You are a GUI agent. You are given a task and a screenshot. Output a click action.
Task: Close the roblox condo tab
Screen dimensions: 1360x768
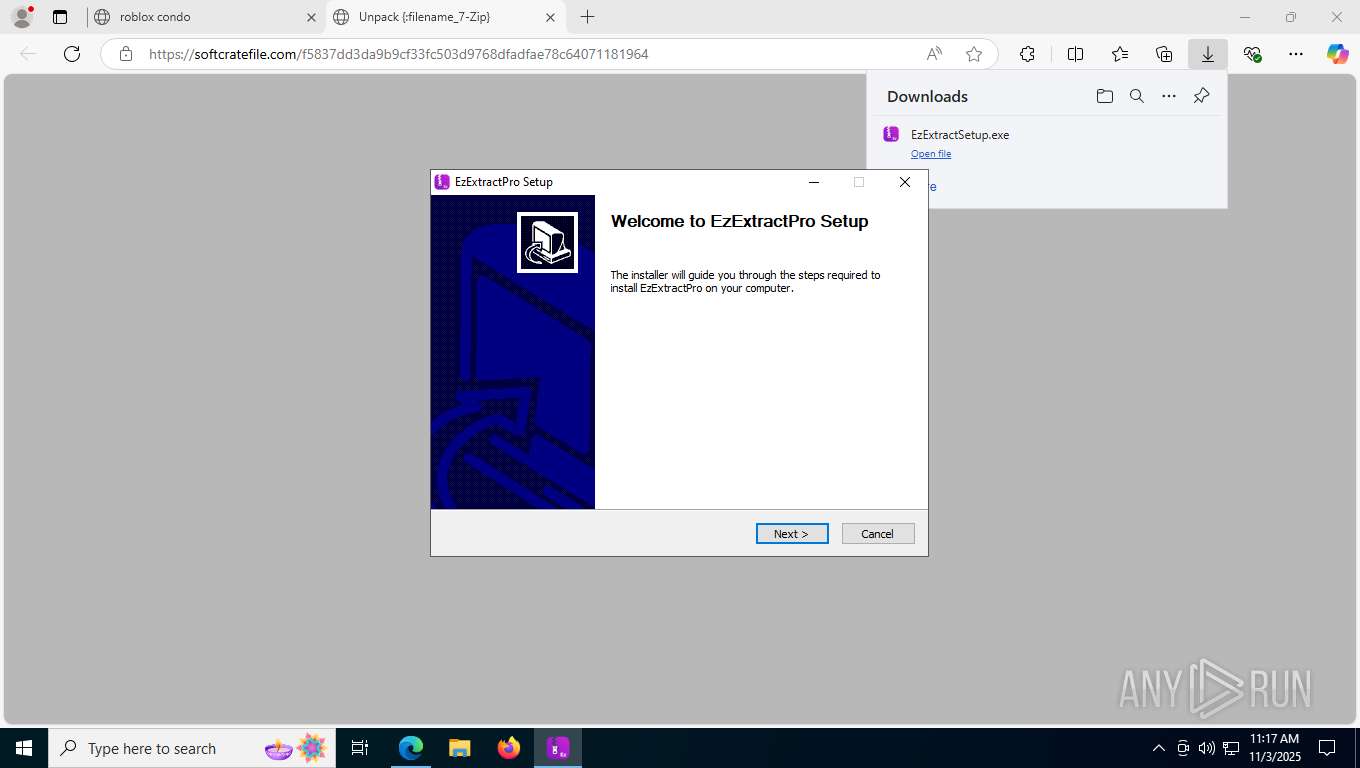coord(311,17)
